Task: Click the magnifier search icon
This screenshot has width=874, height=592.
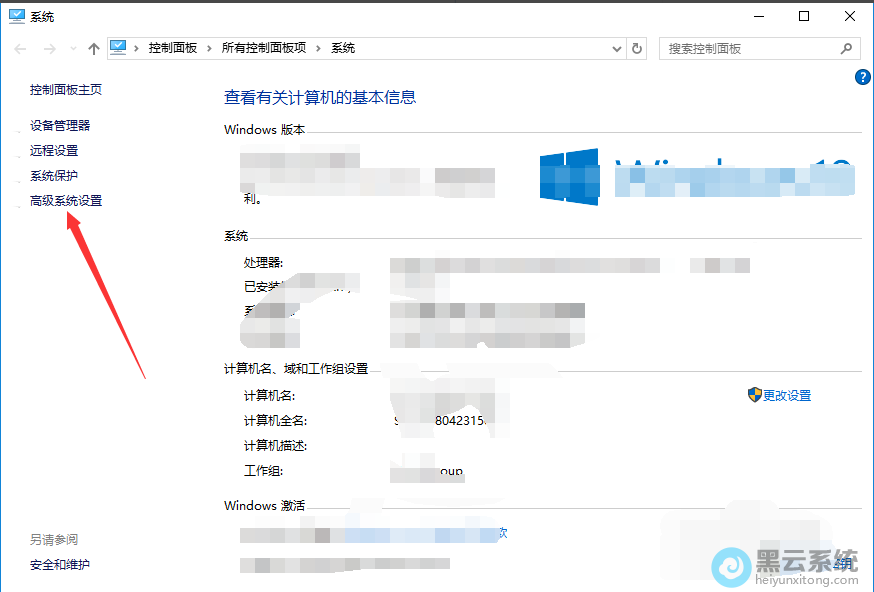Action: (x=846, y=48)
